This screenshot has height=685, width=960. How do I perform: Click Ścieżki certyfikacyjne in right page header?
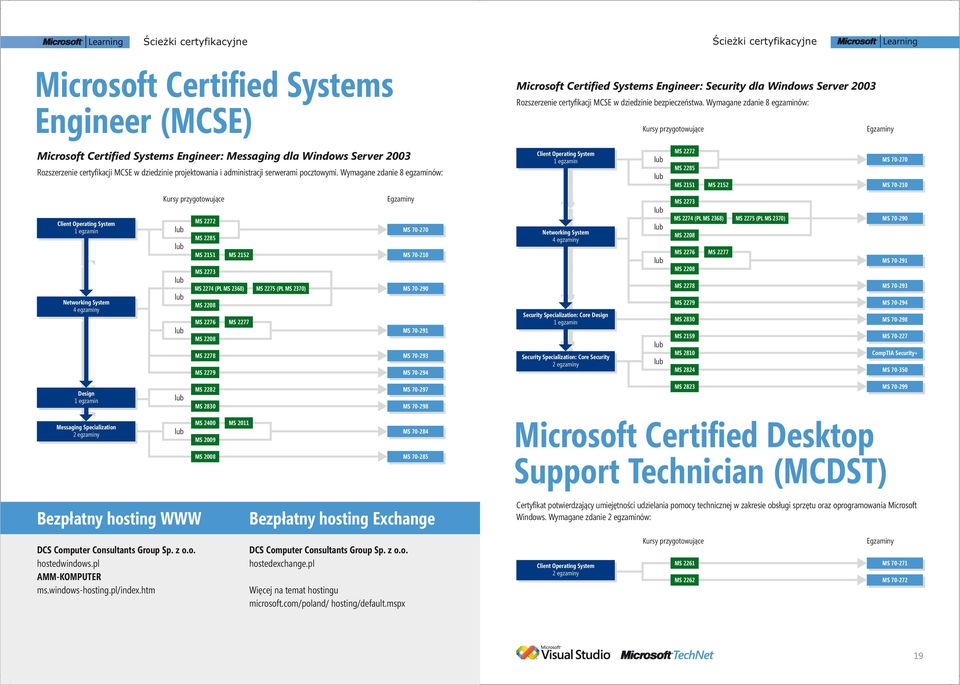(765, 41)
